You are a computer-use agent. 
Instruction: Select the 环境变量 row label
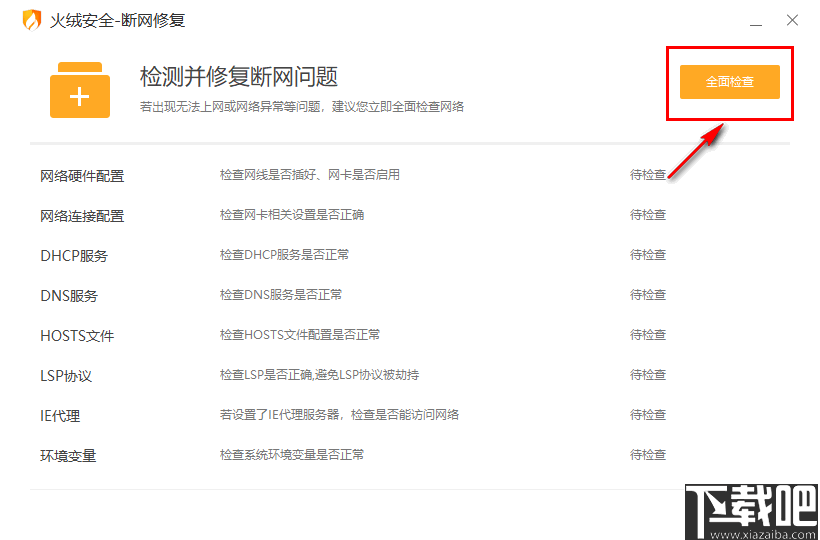tap(68, 456)
